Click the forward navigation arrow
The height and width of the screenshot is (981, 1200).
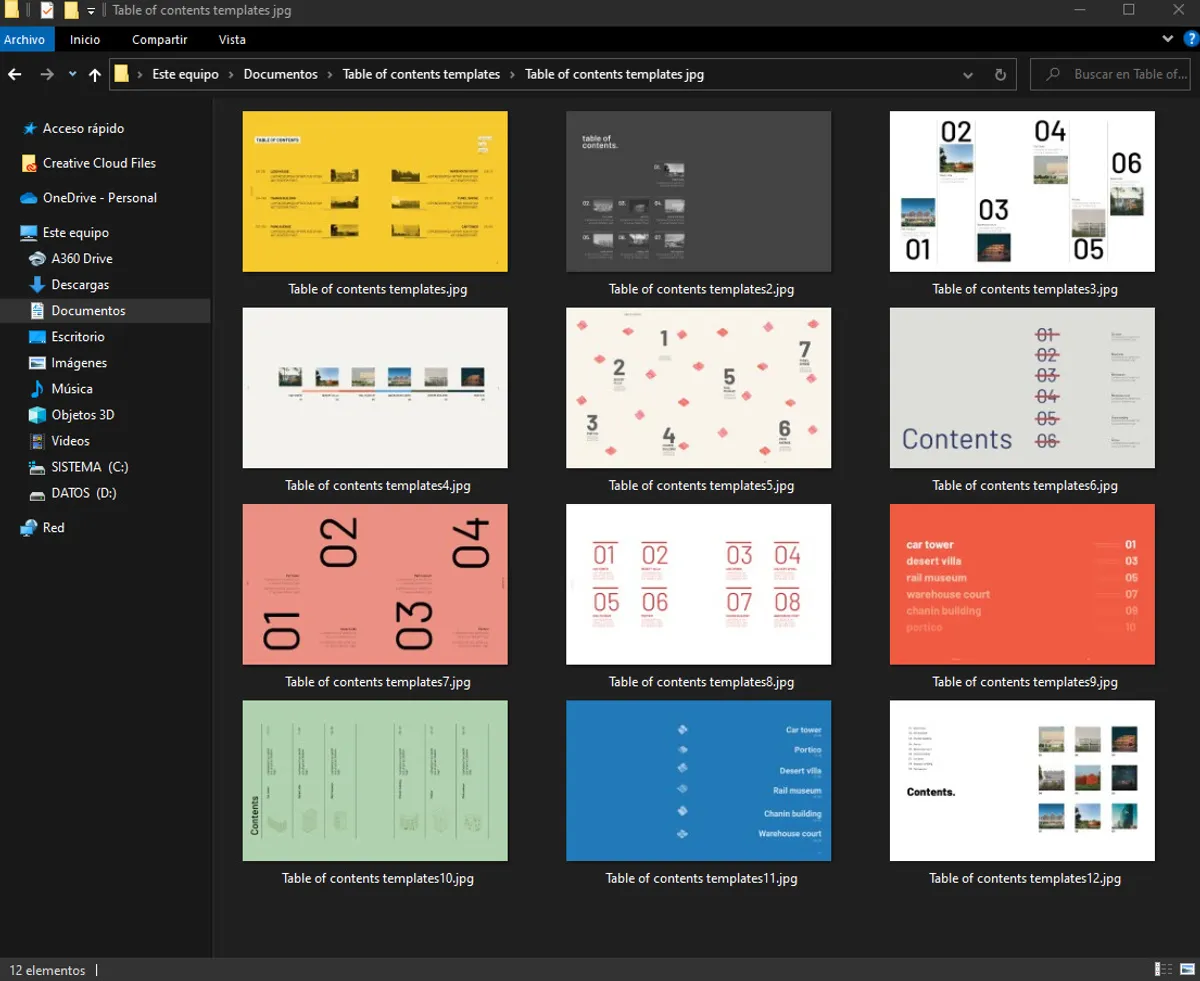(46, 74)
